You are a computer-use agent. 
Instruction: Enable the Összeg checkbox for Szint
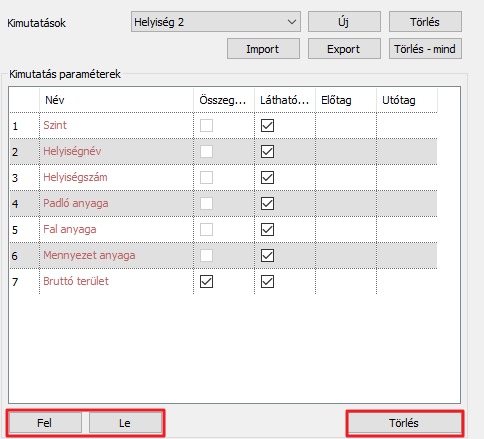pyautogui.click(x=206, y=126)
